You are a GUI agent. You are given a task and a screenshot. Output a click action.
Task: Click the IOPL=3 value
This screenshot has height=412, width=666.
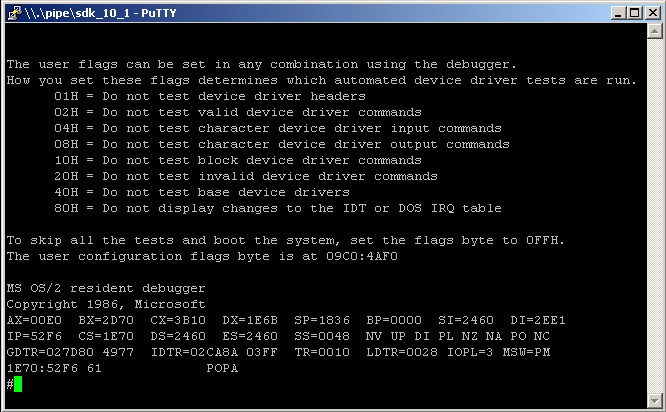tap(470, 352)
